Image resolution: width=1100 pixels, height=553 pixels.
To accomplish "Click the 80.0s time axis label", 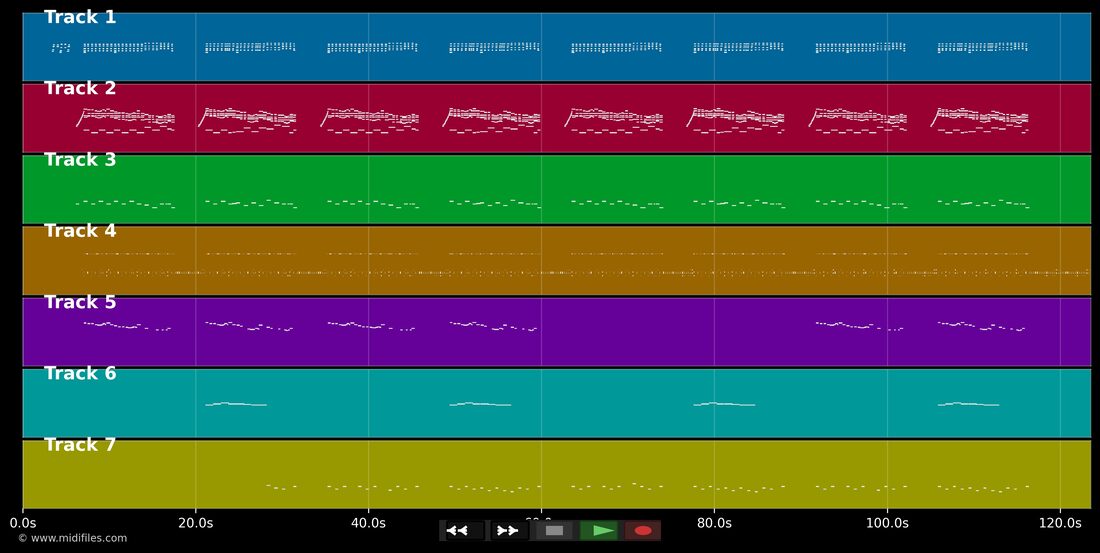I will tap(714, 523).
